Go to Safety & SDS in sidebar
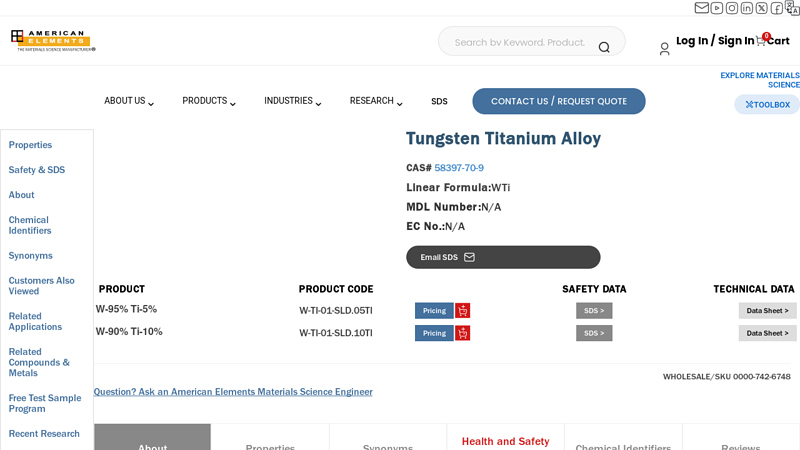 pyautogui.click(x=37, y=170)
